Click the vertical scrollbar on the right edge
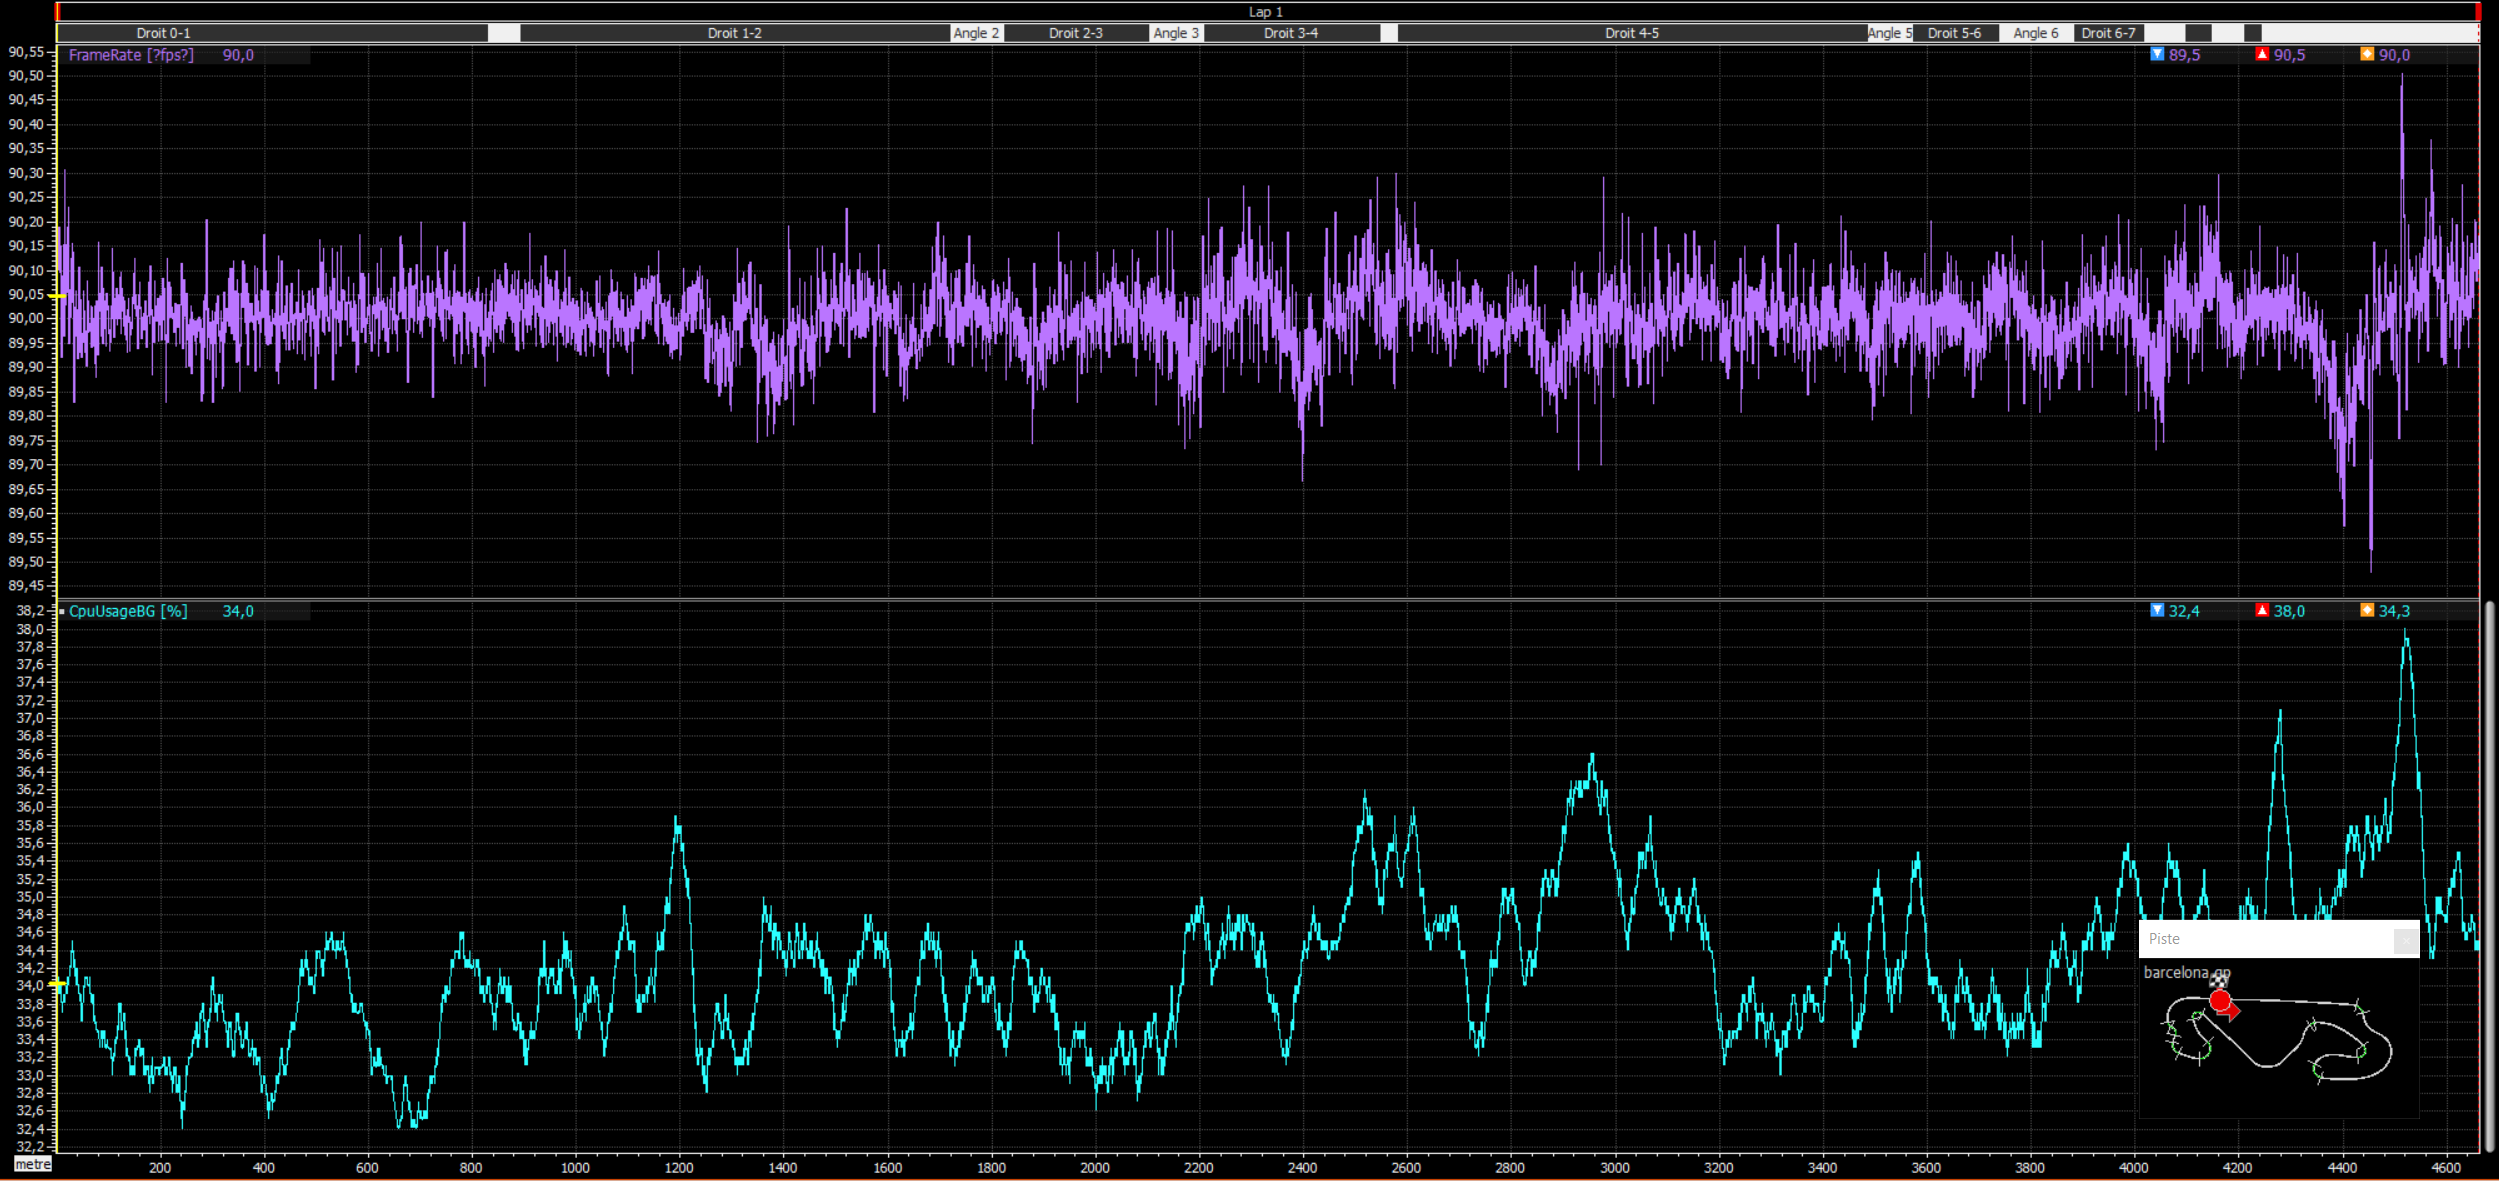The image size is (2499, 1181). point(2490,875)
